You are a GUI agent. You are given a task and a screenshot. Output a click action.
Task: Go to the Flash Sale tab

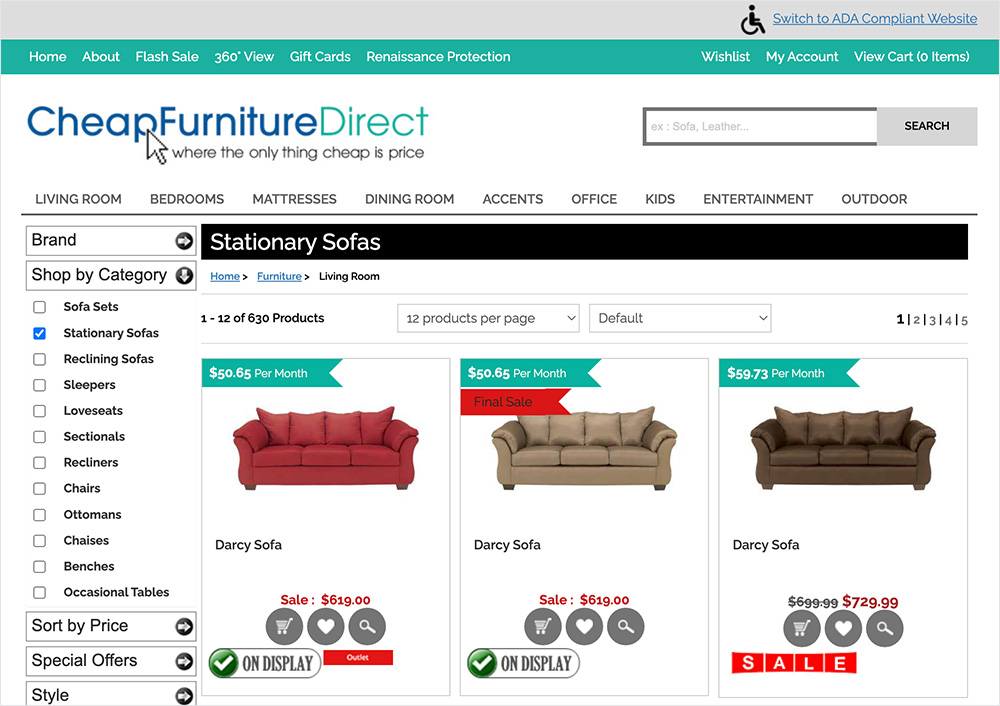pos(167,57)
